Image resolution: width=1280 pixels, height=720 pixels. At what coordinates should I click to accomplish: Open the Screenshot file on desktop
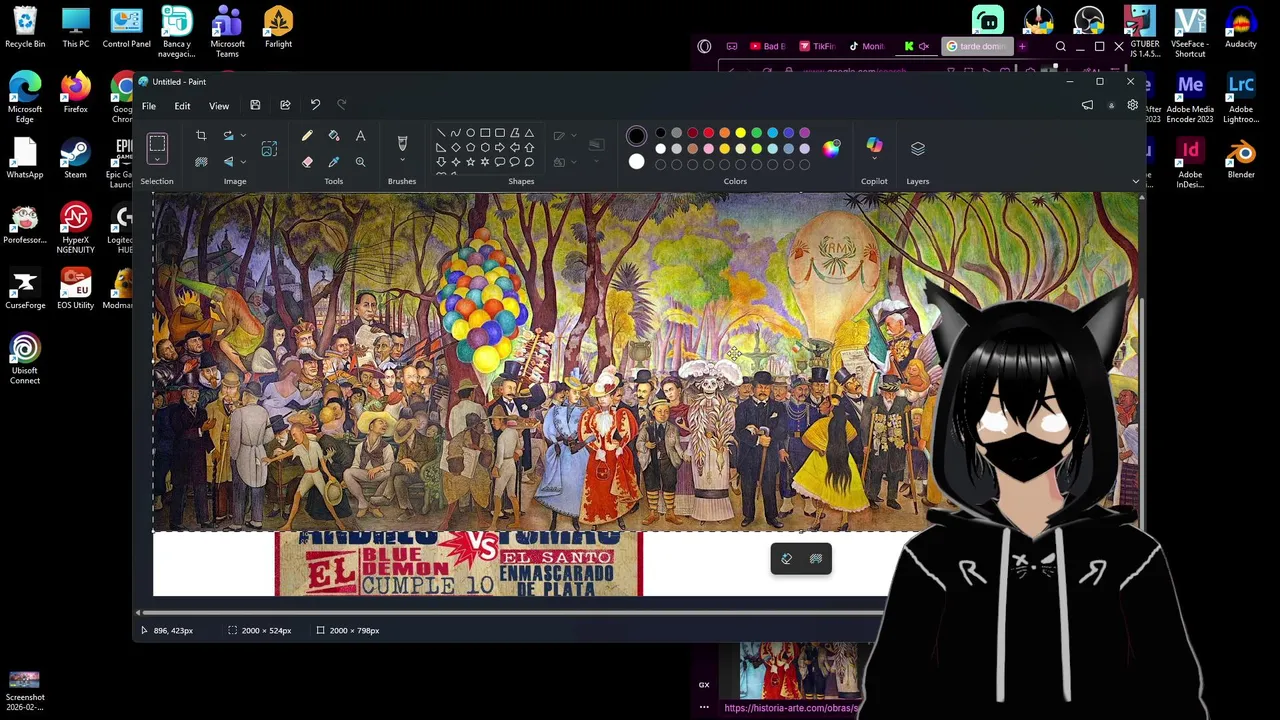point(25,690)
